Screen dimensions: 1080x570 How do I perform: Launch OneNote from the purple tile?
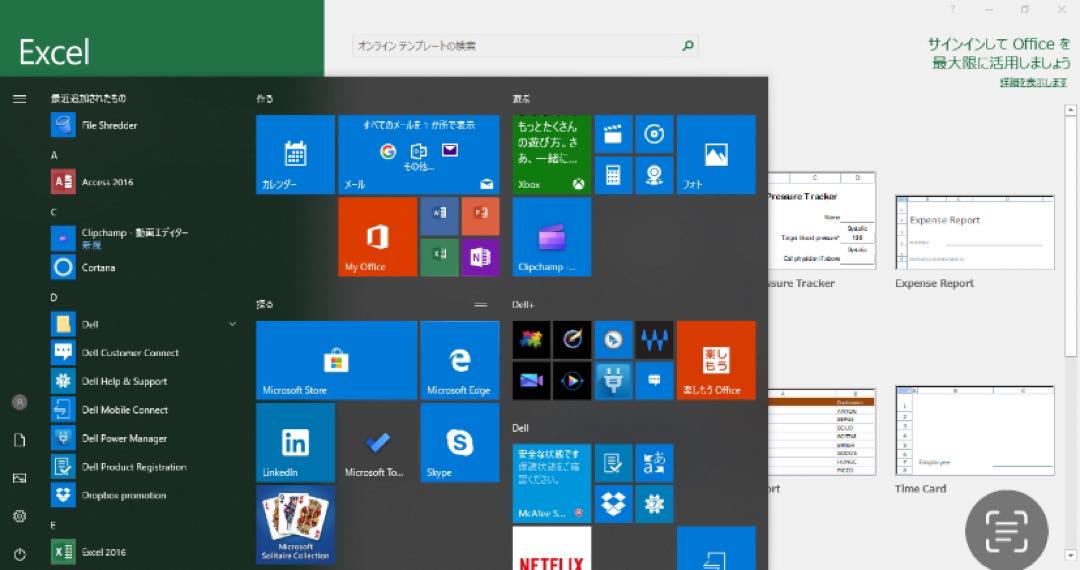[x=481, y=257]
